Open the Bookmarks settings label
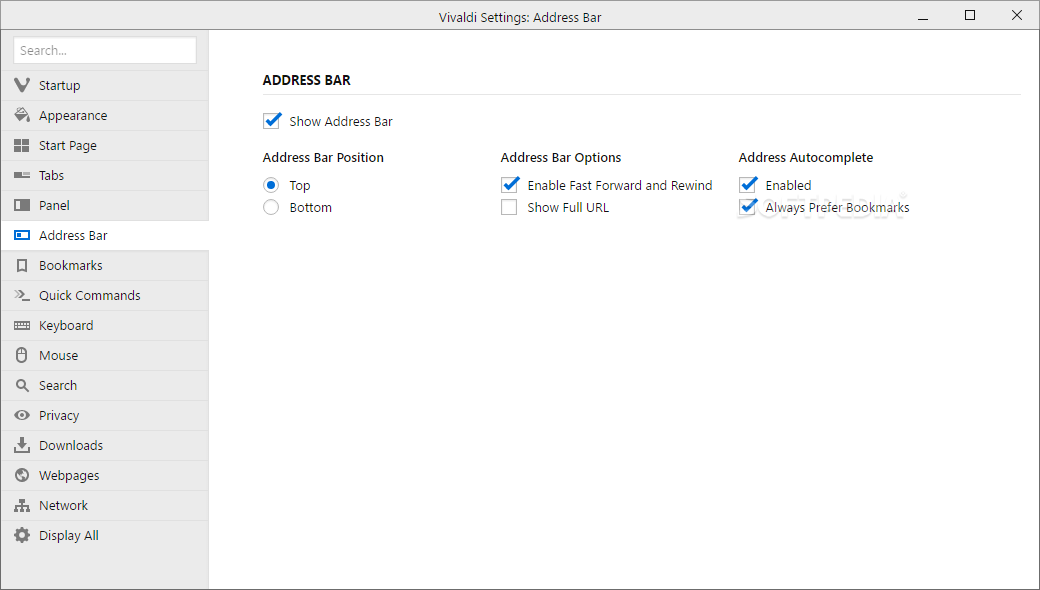The image size is (1040, 590). click(70, 265)
